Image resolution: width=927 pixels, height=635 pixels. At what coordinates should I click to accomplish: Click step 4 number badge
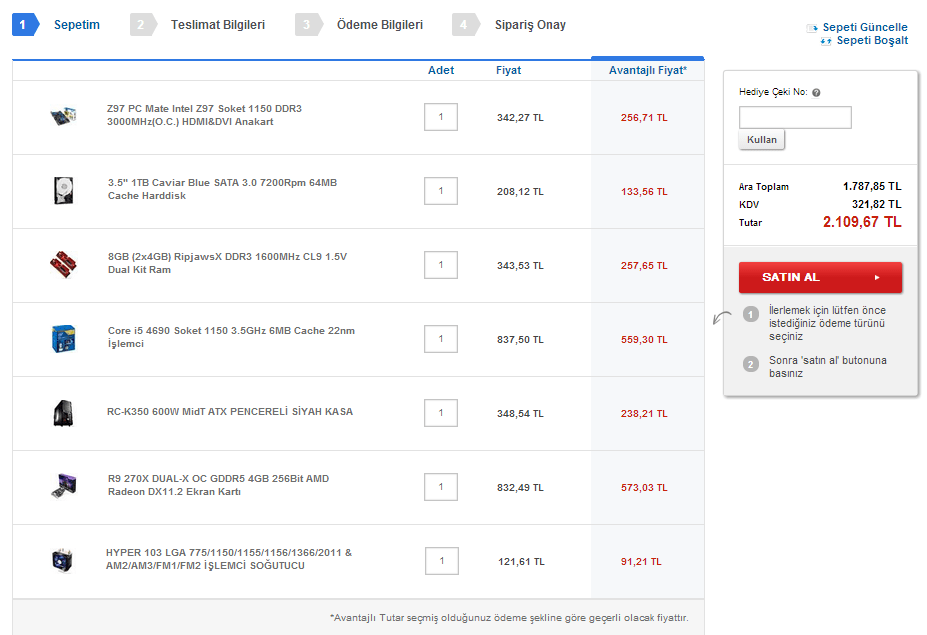(465, 25)
